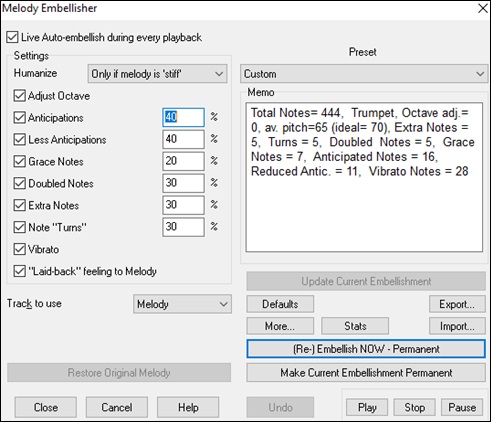Click (Re-) Embellish NOW - Permanent

[366, 349]
